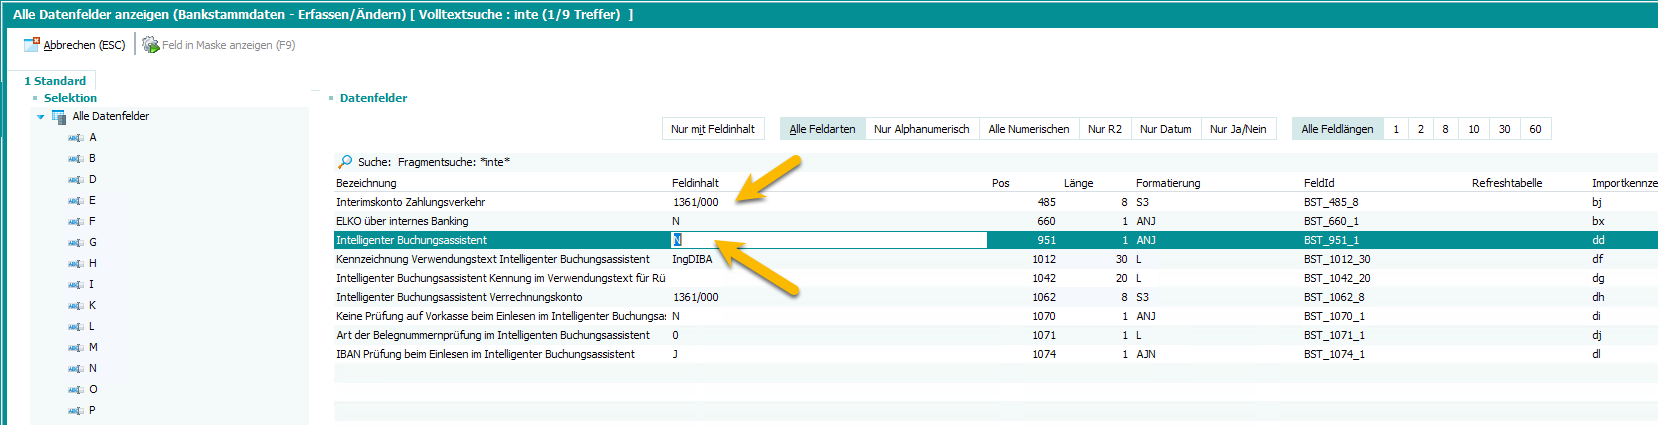Click the Alle Datenfelder tree folder icon
The height and width of the screenshot is (425, 1658).
click(59, 117)
